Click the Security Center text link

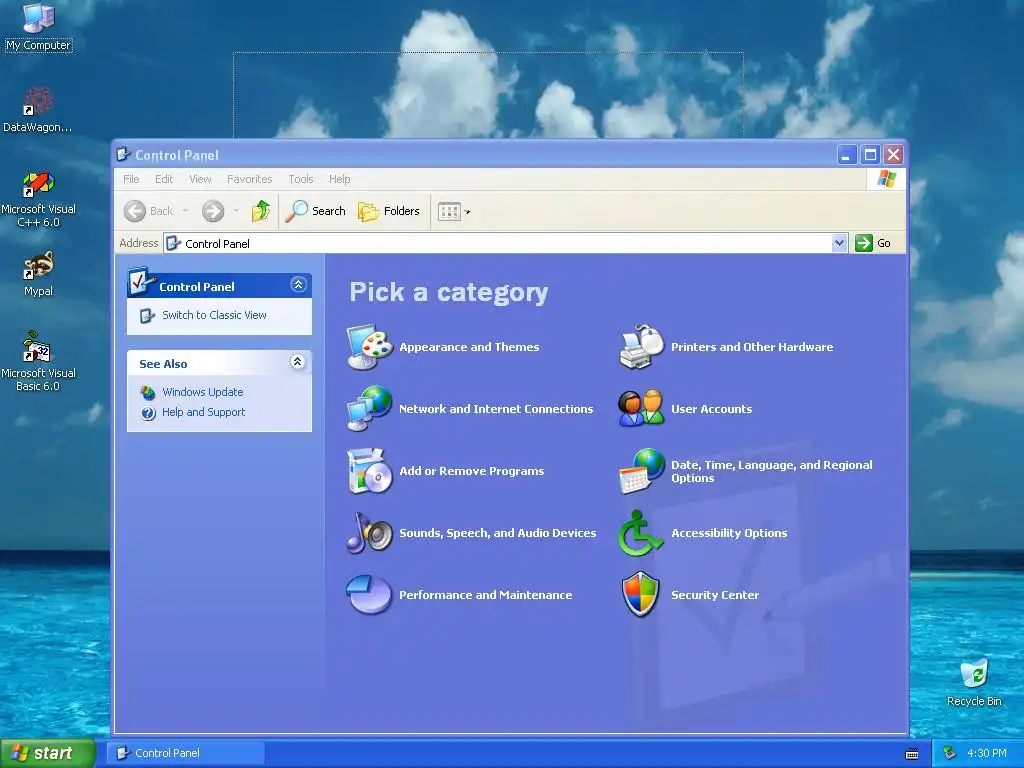715,595
